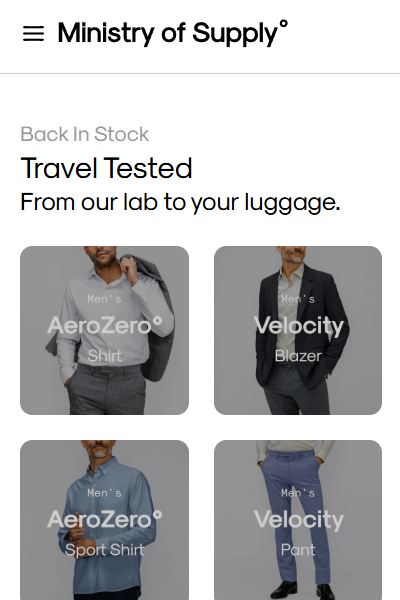Click the 'Shirt' caption on the AeroZero card
This screenshot has height=600, width=400.
click(x=104, y=356)
